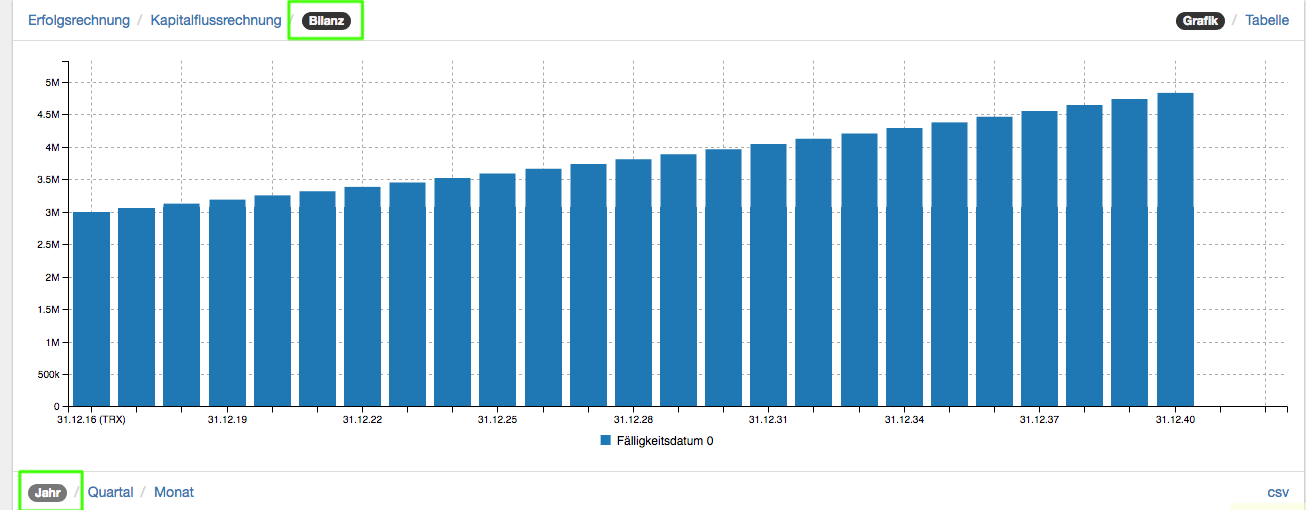Download the data via csv link
1306x510 pixels.
click(1278, 492)
